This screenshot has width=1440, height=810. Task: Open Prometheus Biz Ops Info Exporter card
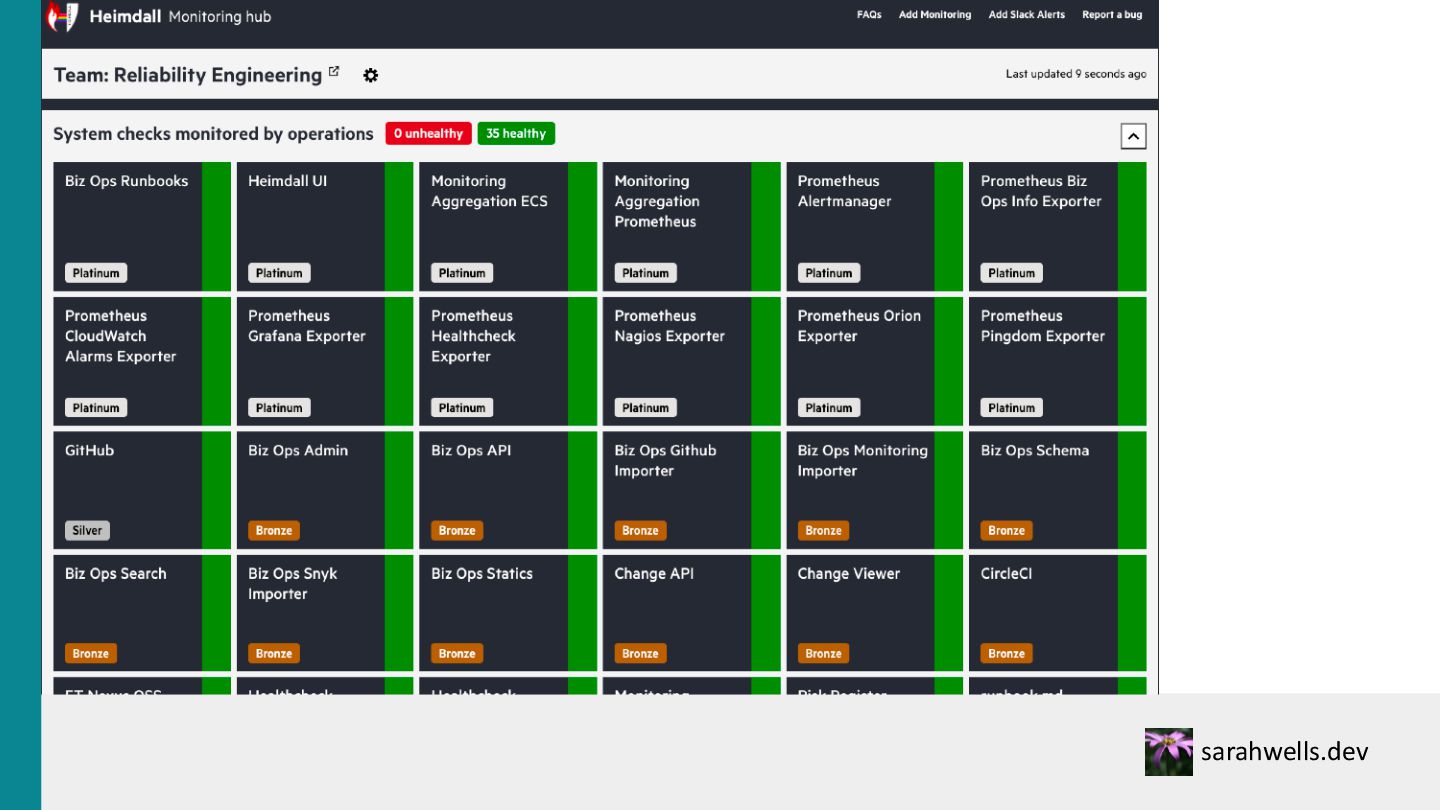[x=1058, y=227]
